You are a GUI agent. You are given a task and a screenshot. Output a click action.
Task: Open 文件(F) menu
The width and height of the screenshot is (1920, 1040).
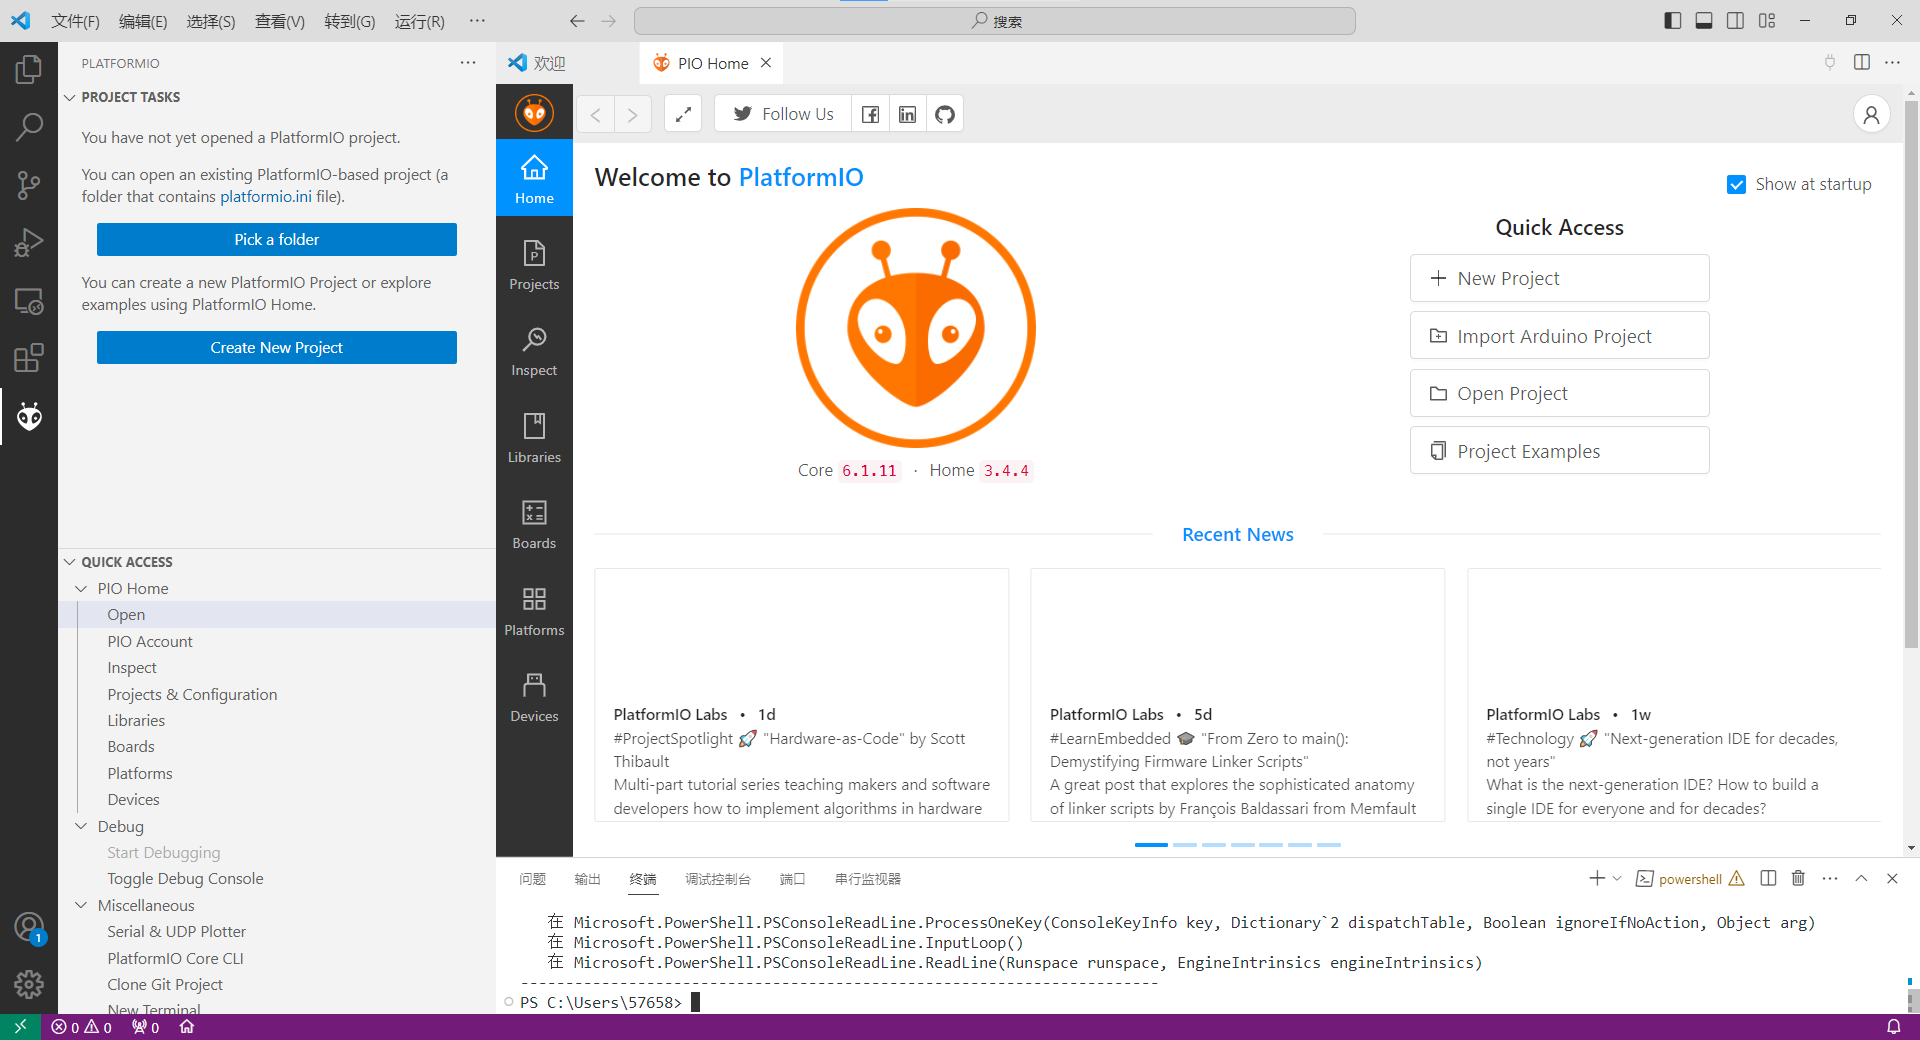[75, 21]
